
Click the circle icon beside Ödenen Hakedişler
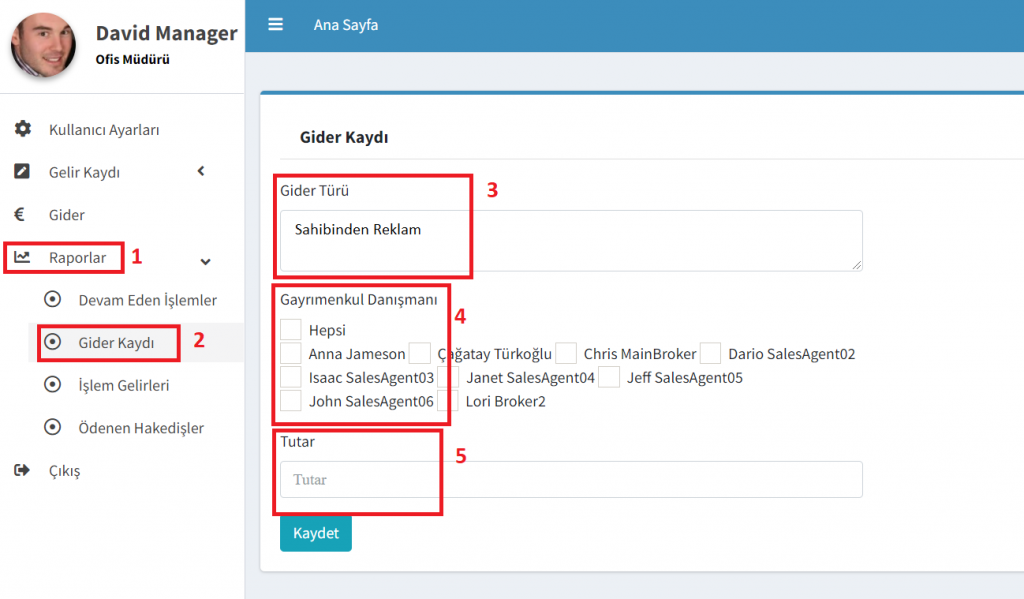click(53, 428)
